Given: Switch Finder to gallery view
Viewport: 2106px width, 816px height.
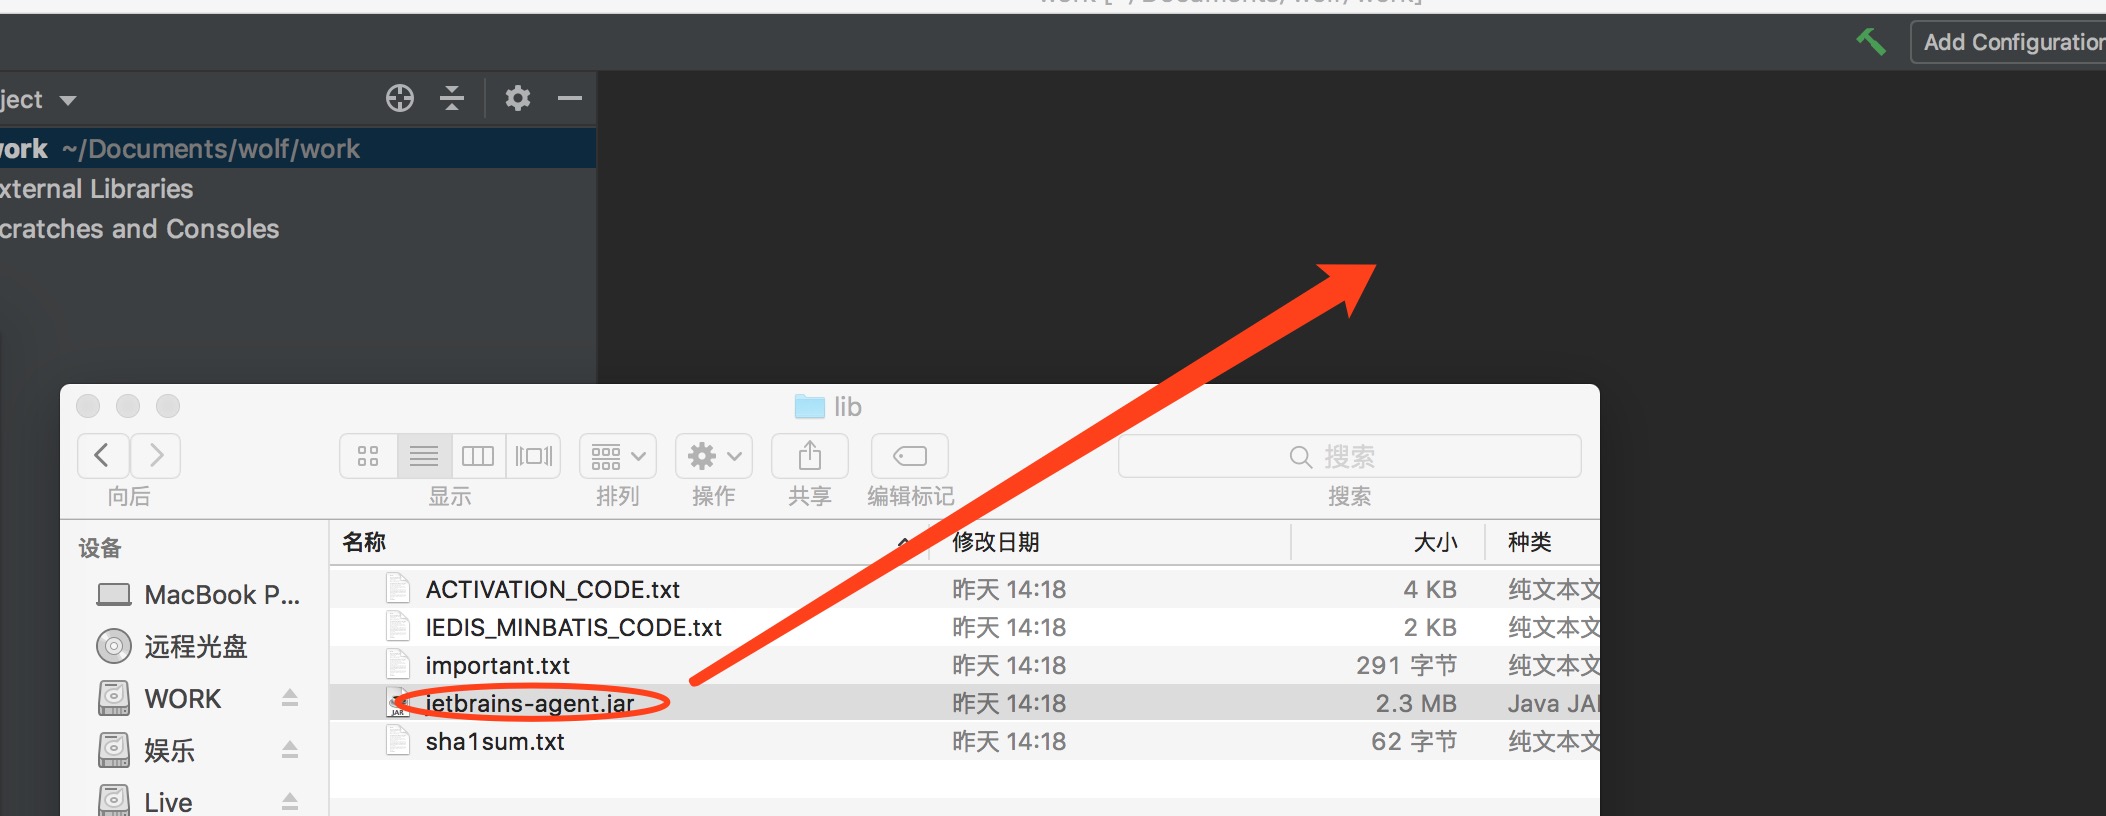Looking at the screenshot, I should pyautogui.click(x=534, y=456).
